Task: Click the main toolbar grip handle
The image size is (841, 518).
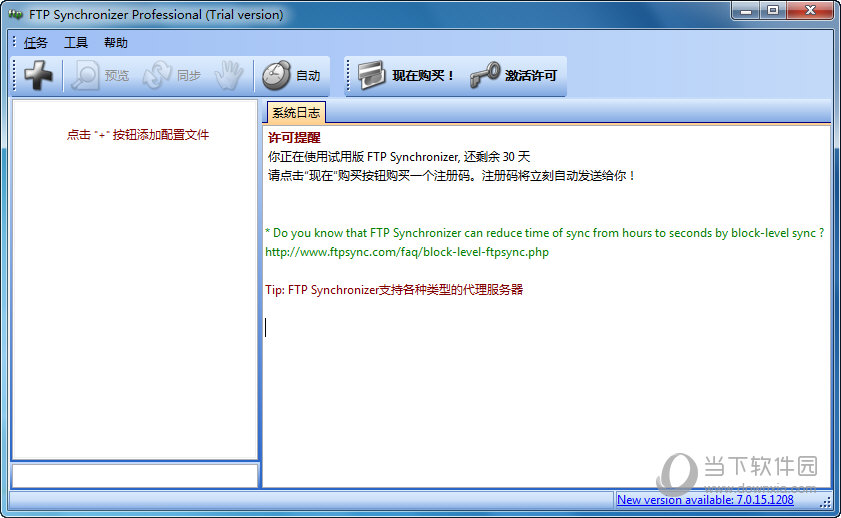Action: coord(15,76)
